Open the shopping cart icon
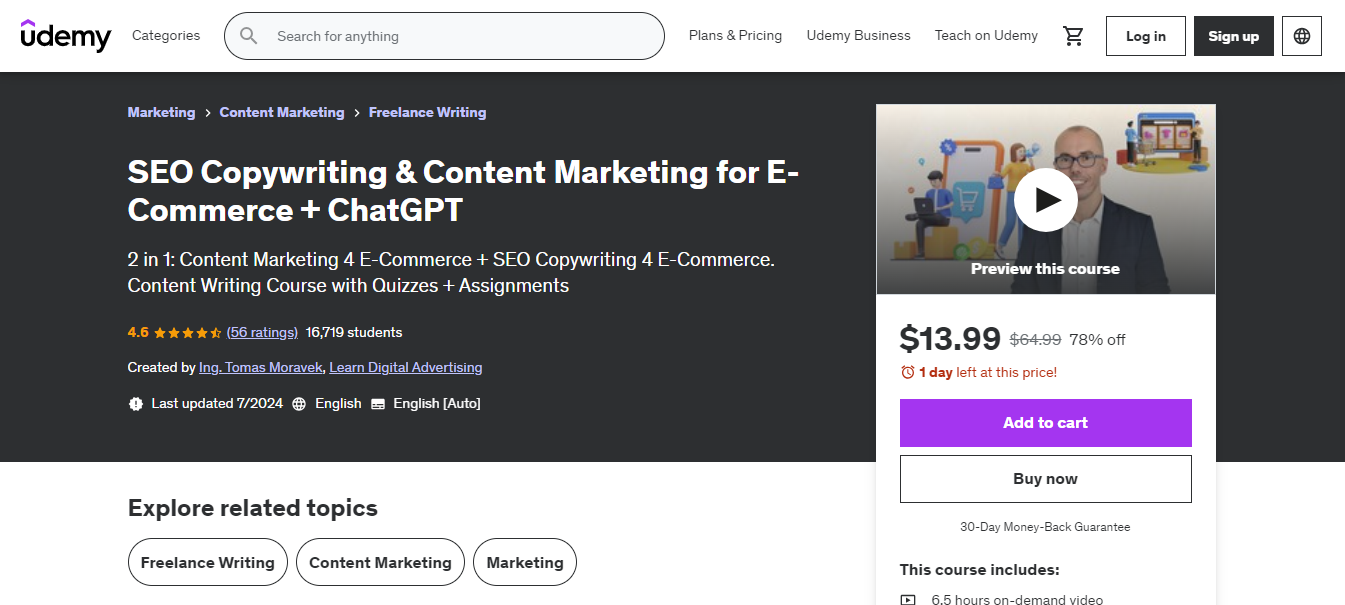The image size is (1345, 605). [x=1074, y=36]
